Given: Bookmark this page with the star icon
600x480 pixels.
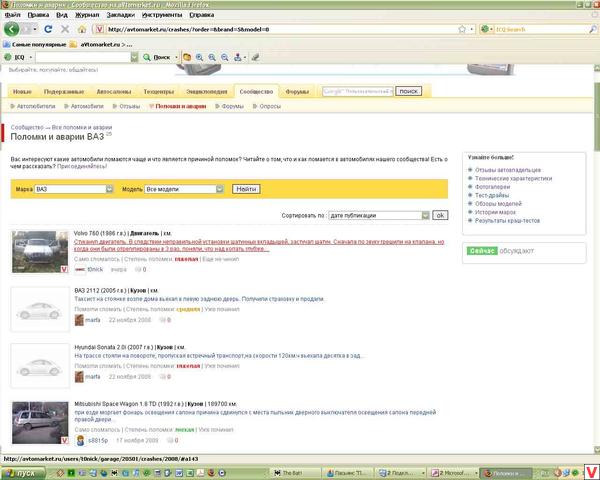Looking at the screenshot, I should [462, 29].
